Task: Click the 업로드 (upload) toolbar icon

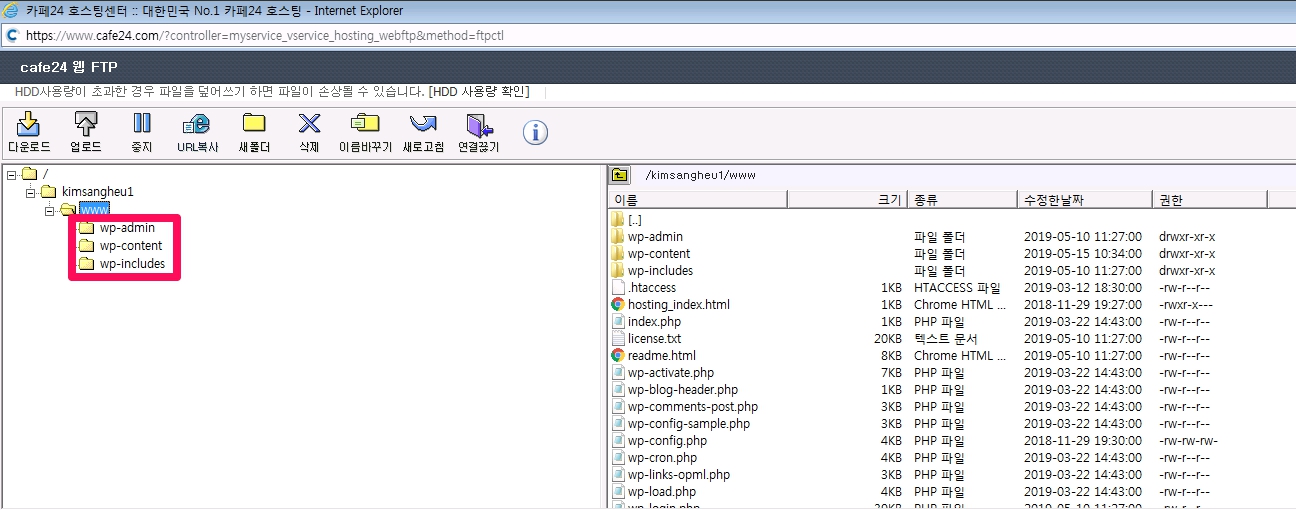Action: 86,125
